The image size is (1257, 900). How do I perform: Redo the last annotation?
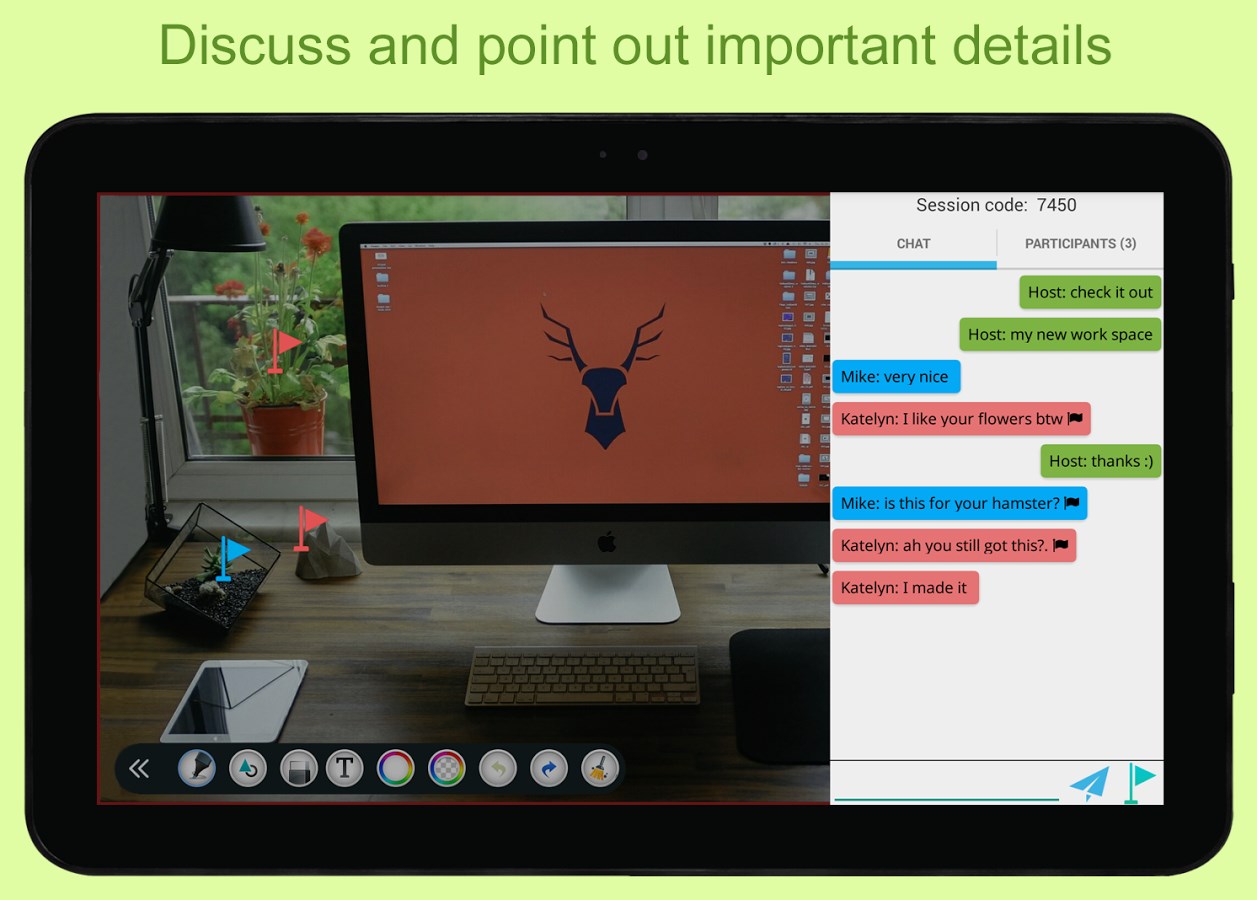(x=548, y=769)
